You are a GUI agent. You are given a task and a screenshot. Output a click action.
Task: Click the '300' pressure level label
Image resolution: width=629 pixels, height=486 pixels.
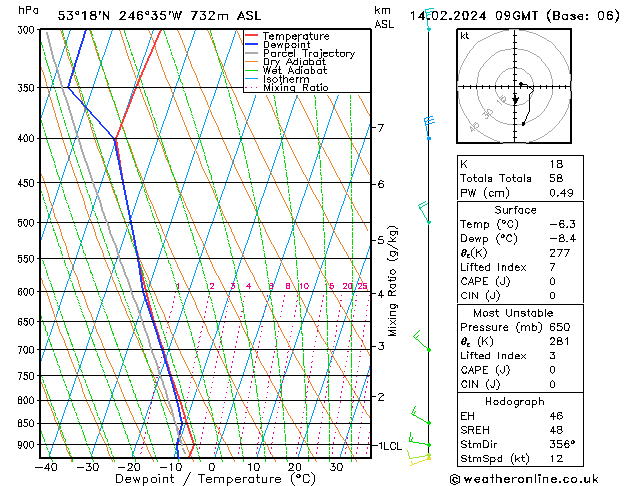coord(28,30)
